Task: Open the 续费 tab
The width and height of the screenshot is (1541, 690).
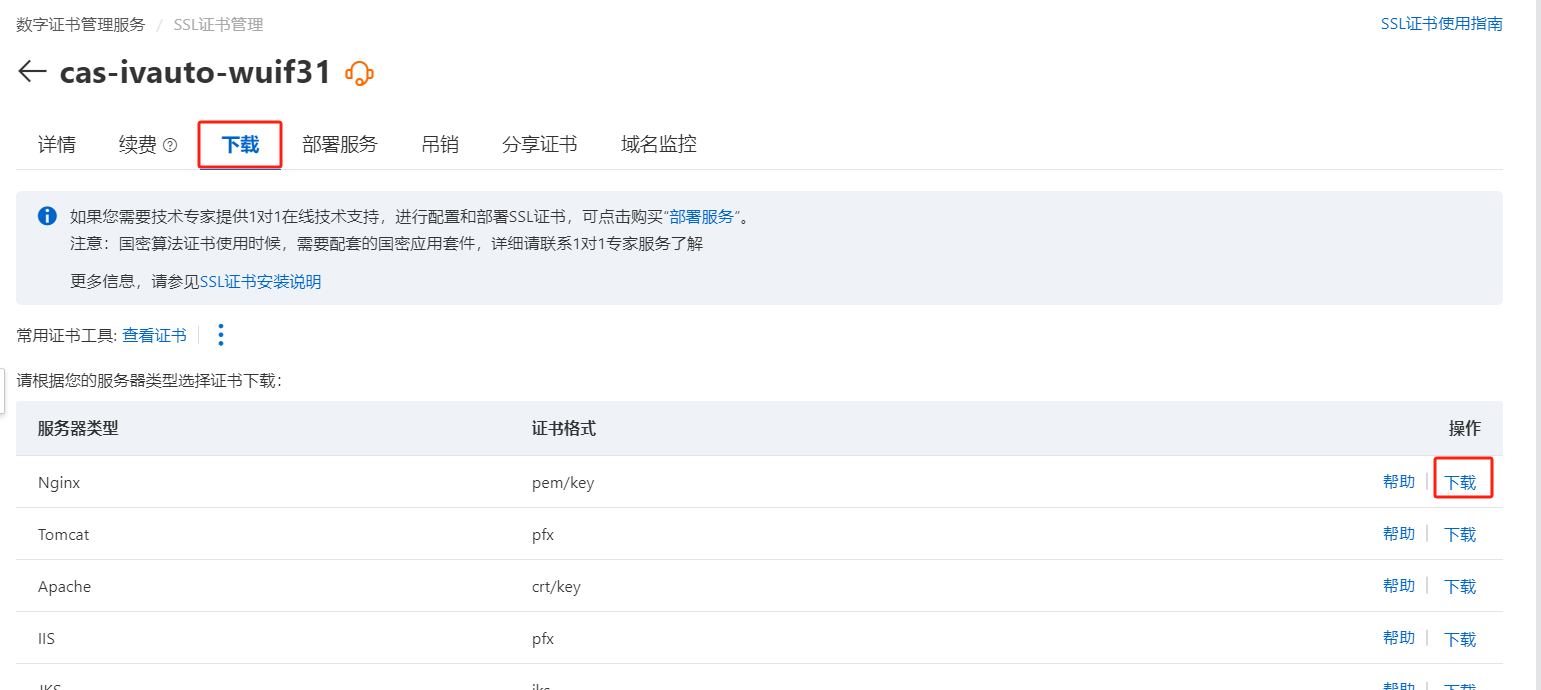Action: click(138, 144)
